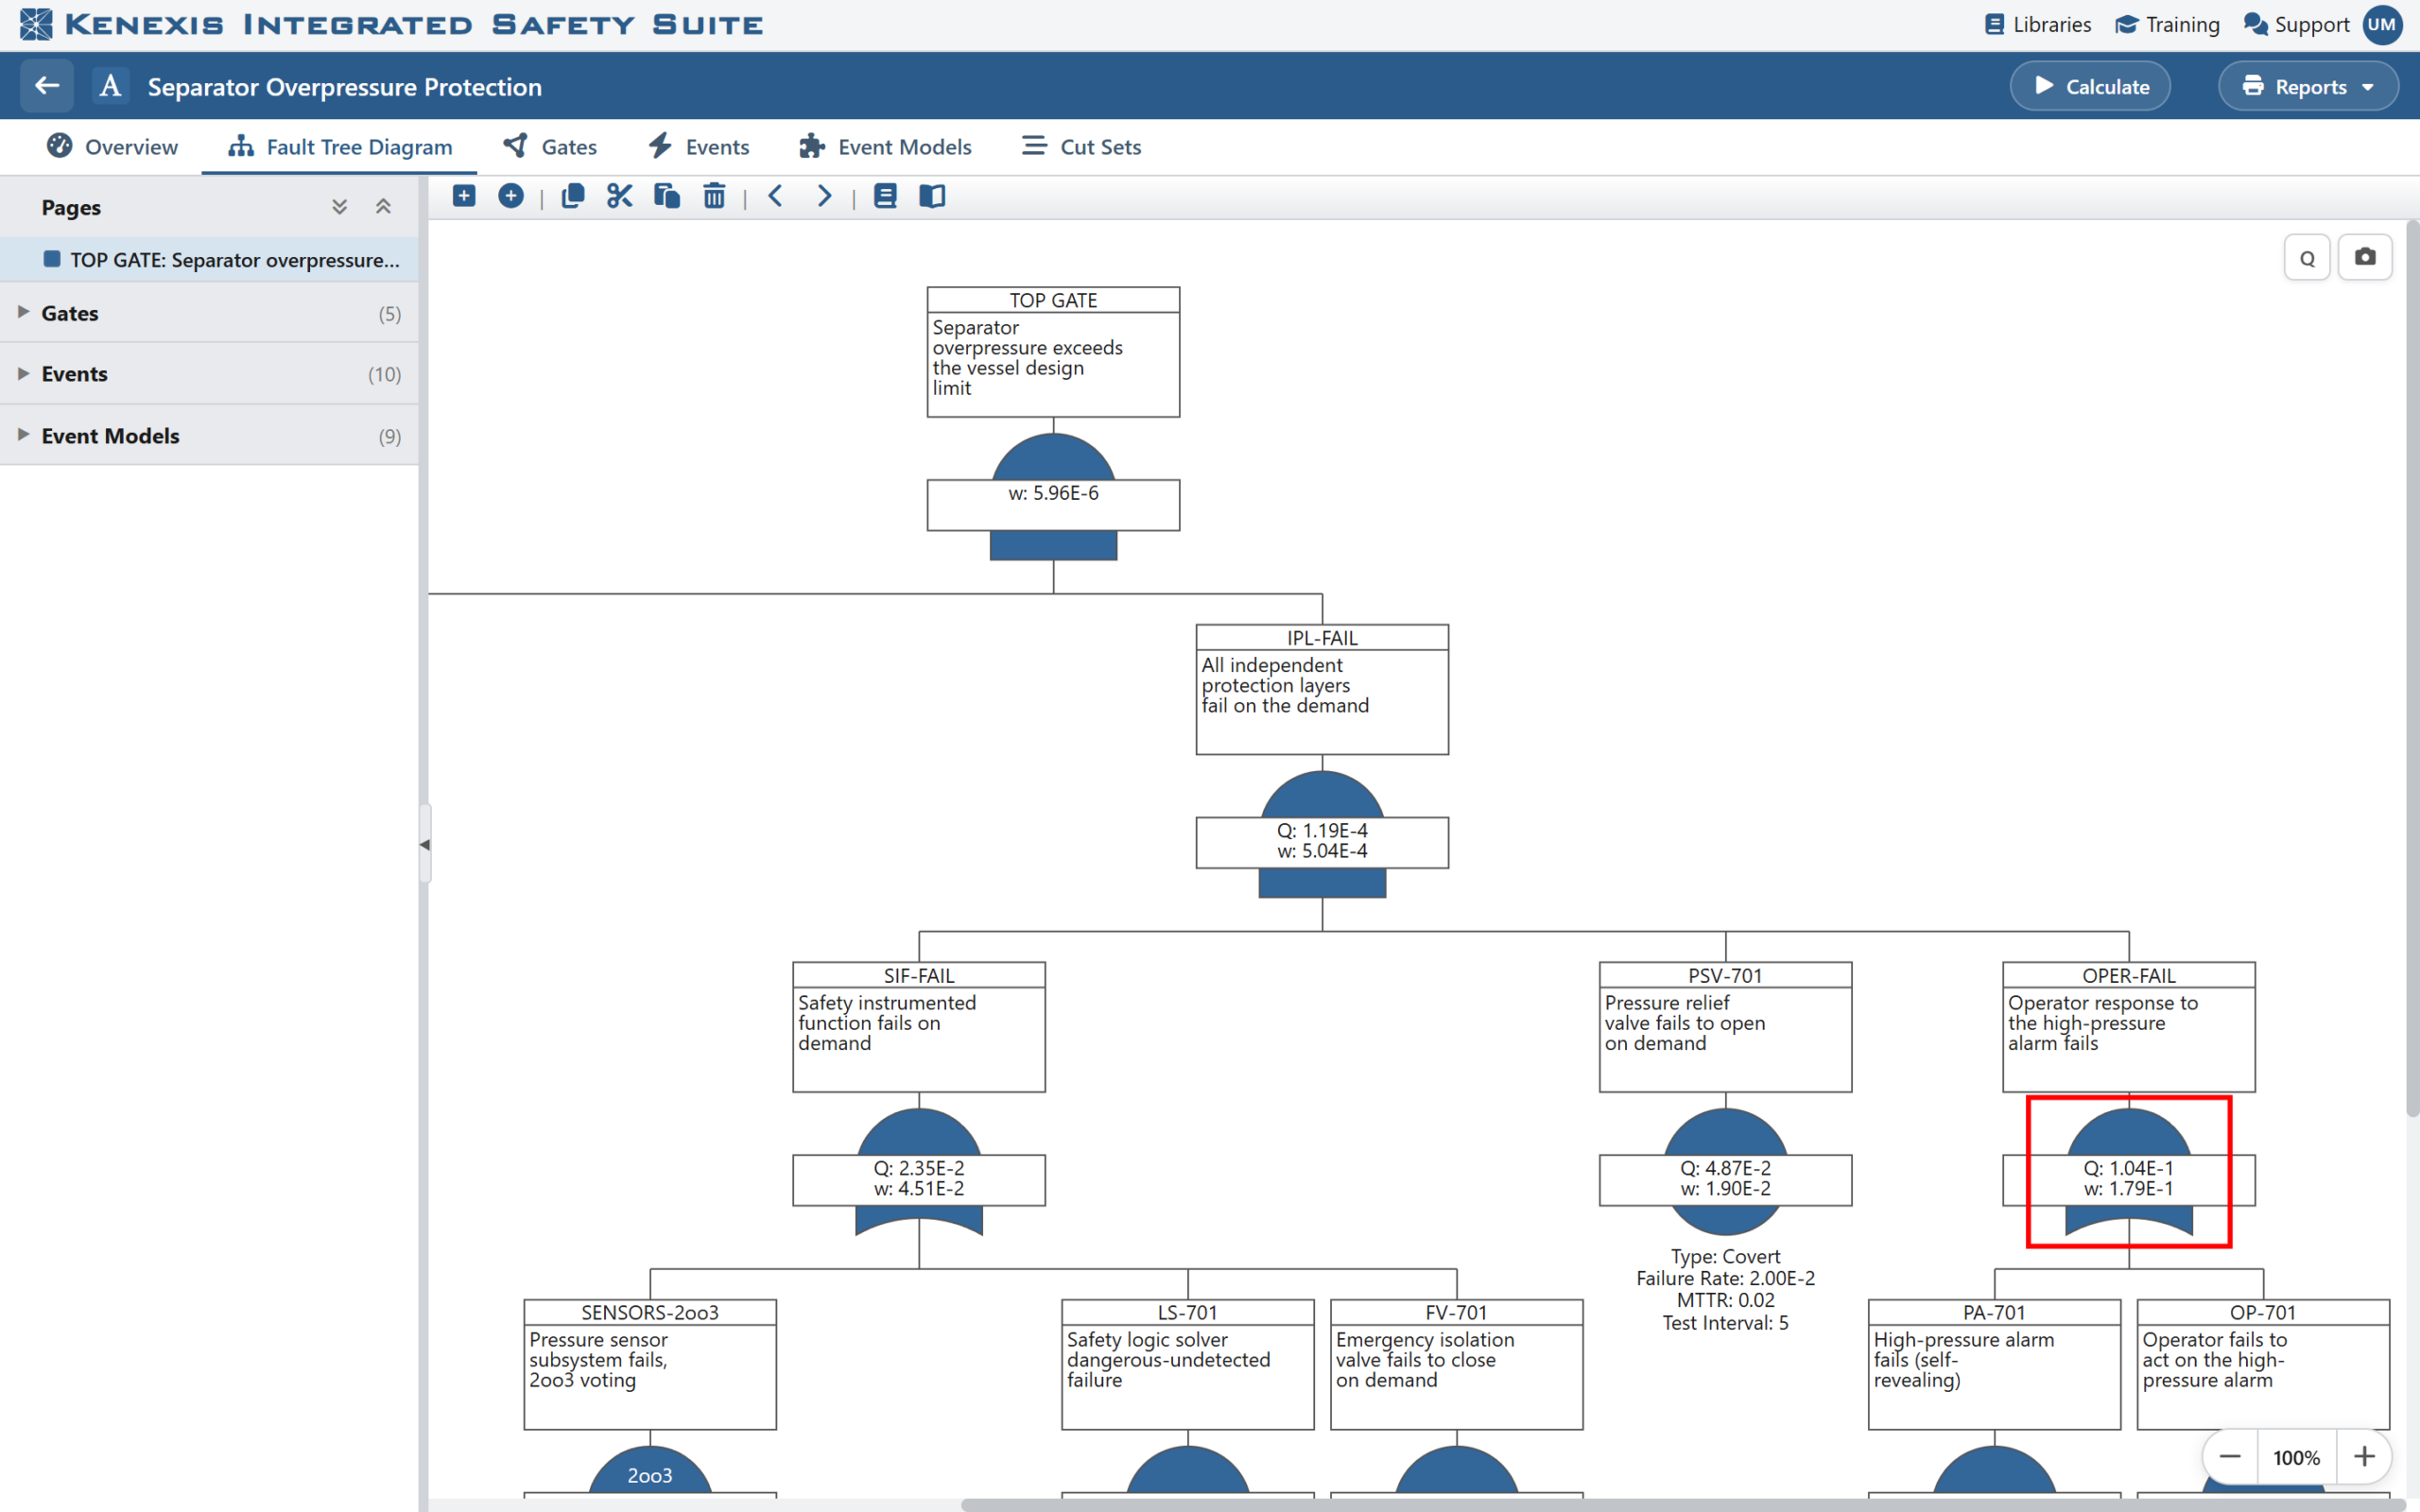
Task: Click IPL-FAIL gate symbol Q: 1.19E-4
Action: pos(1322,835)
